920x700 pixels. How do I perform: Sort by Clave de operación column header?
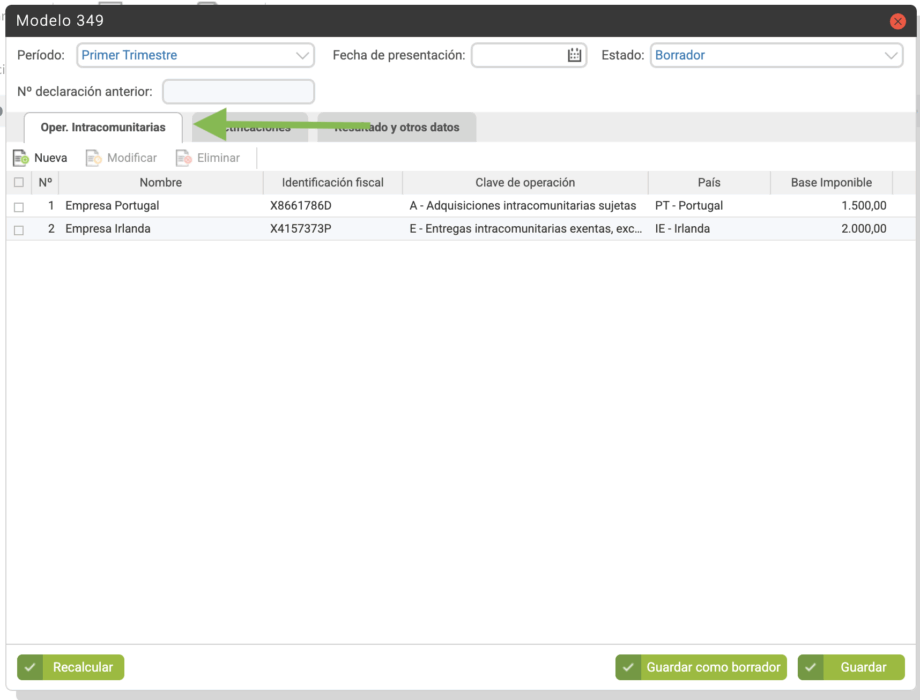tap(525, 183)
